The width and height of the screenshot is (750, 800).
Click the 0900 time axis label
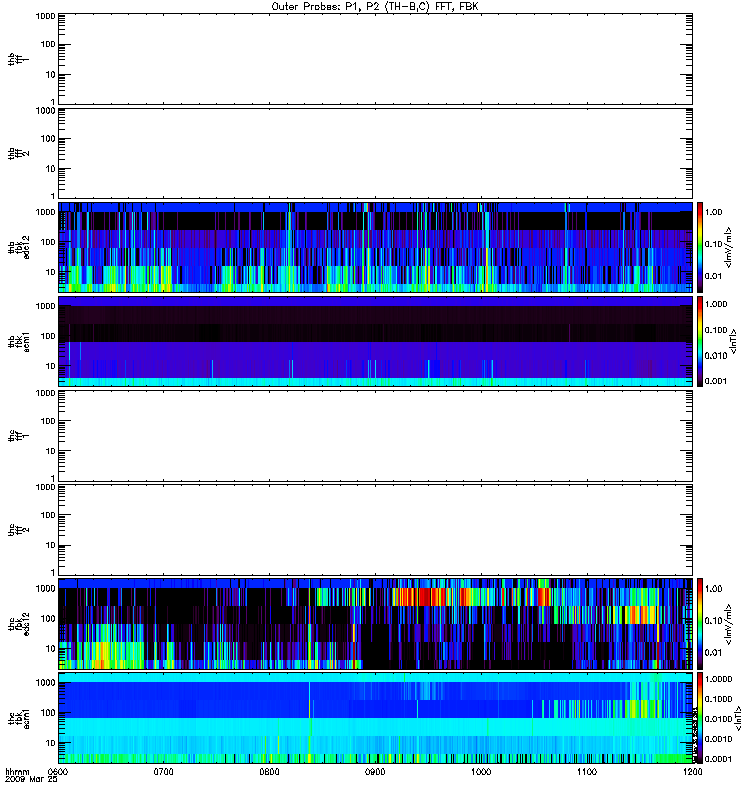pos(375,772)
